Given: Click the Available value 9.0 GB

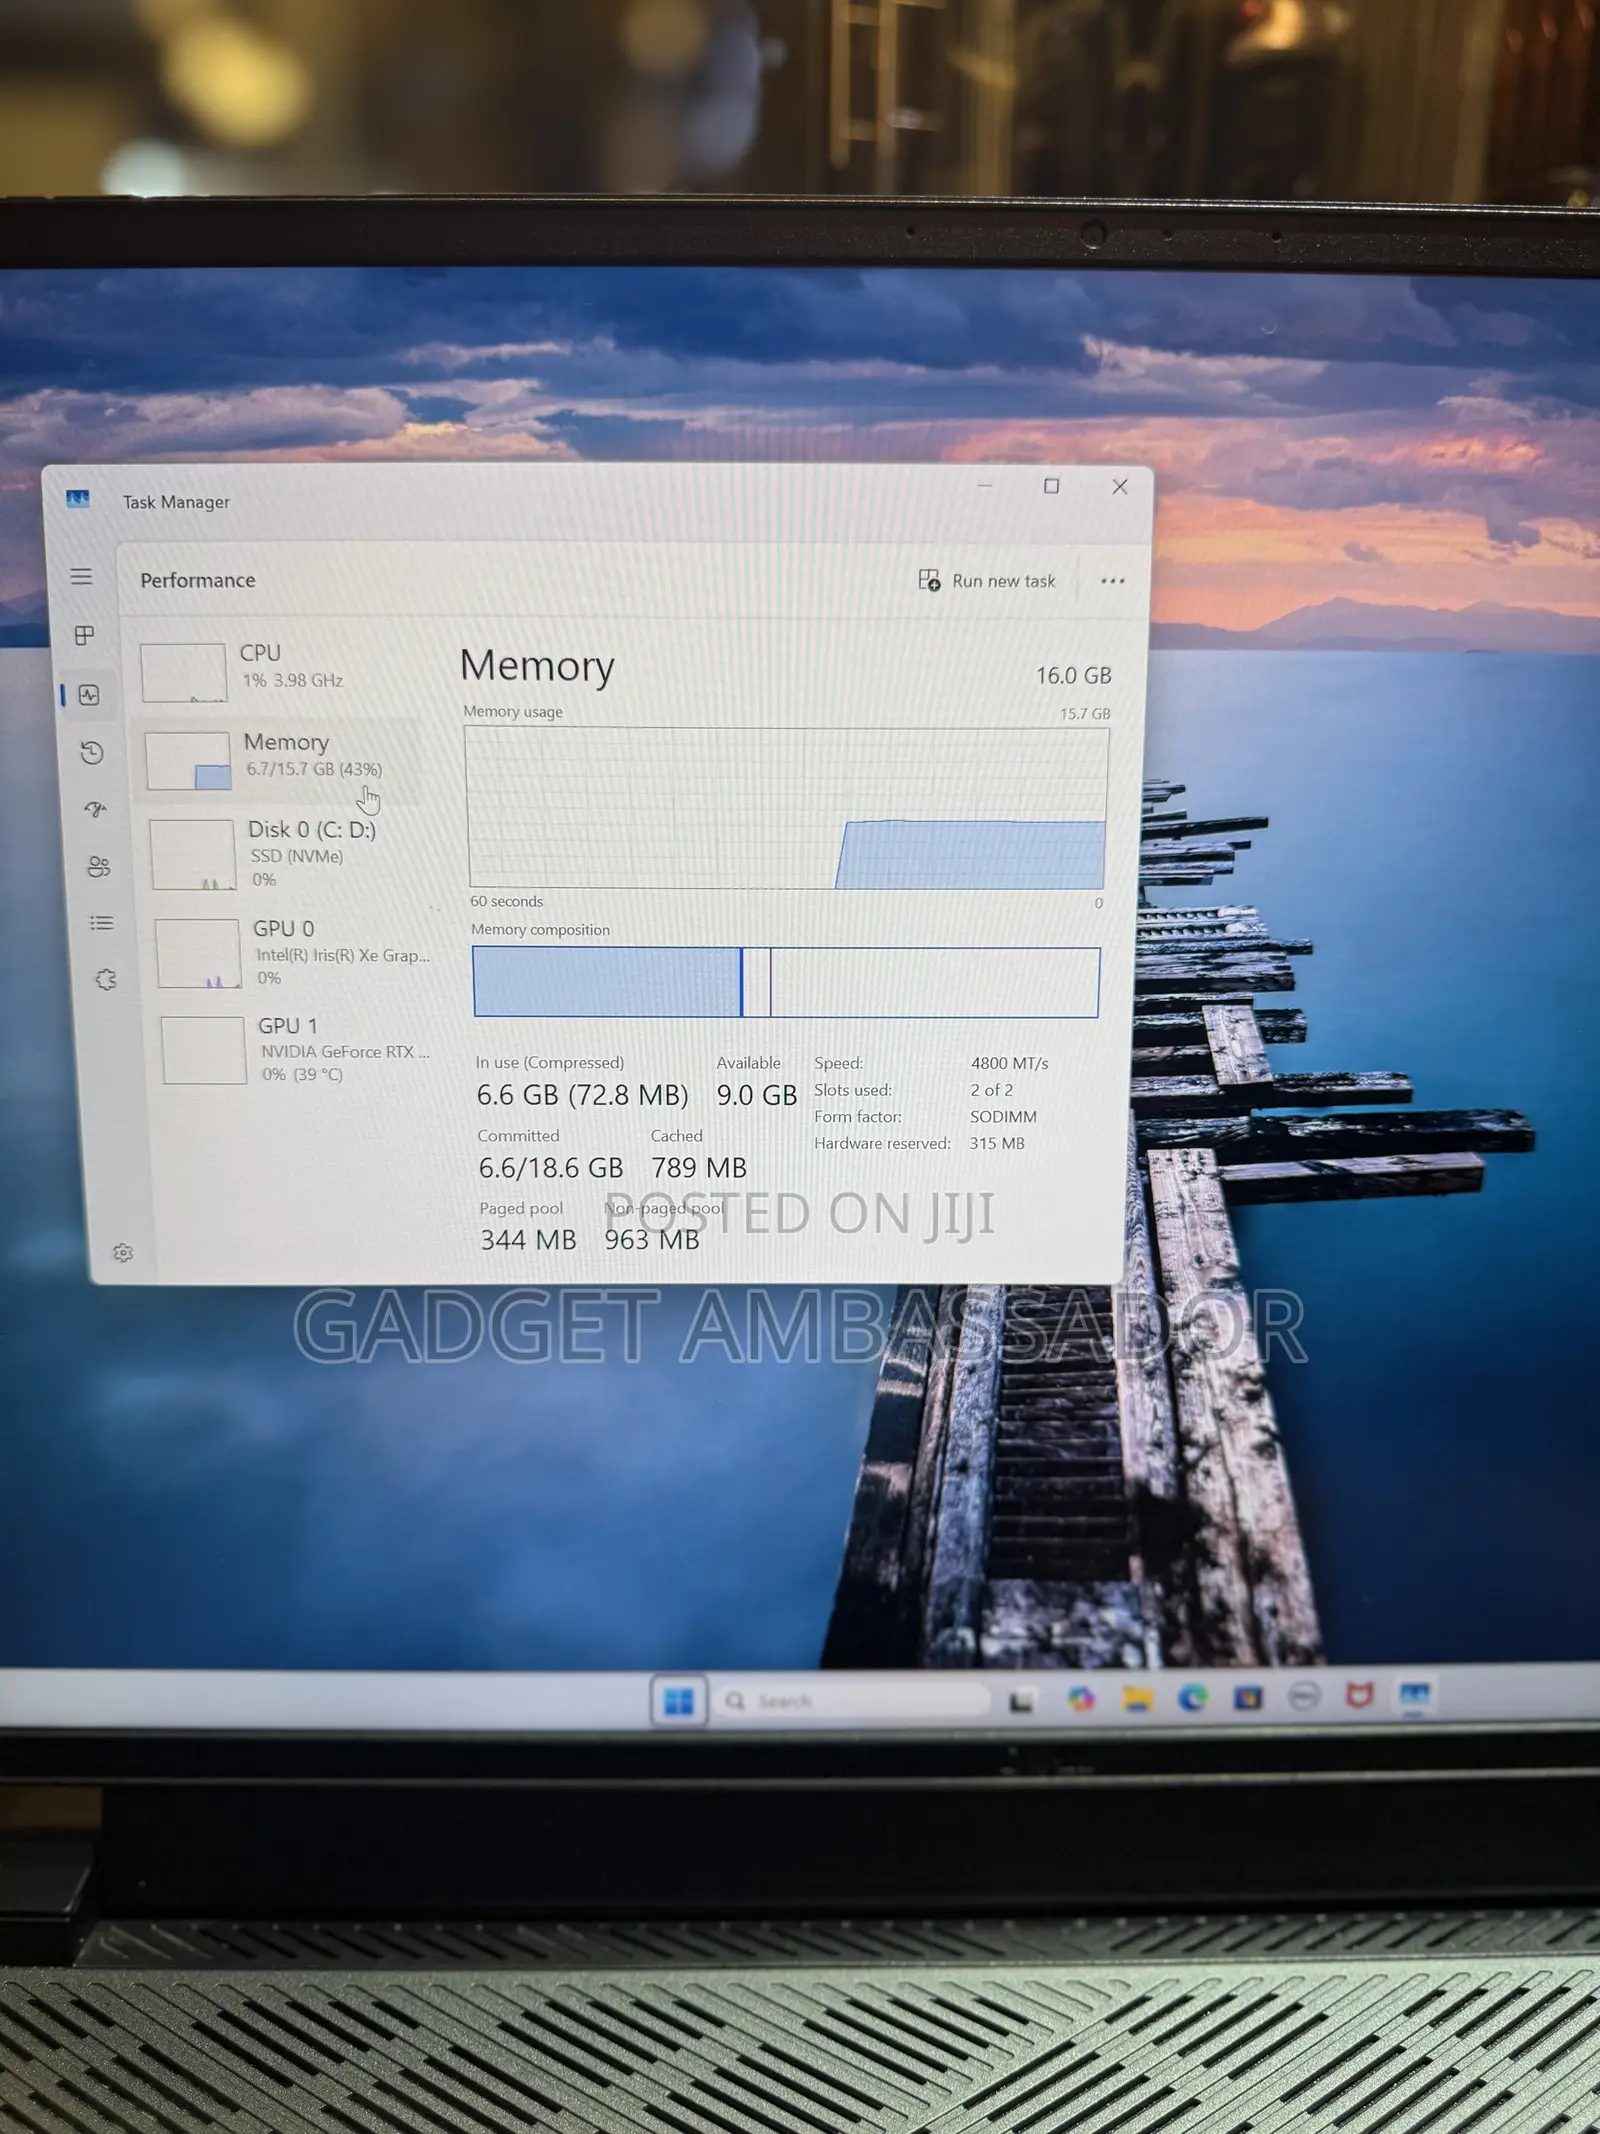Looking at the screenshot, I should (x=757, y=1095).
